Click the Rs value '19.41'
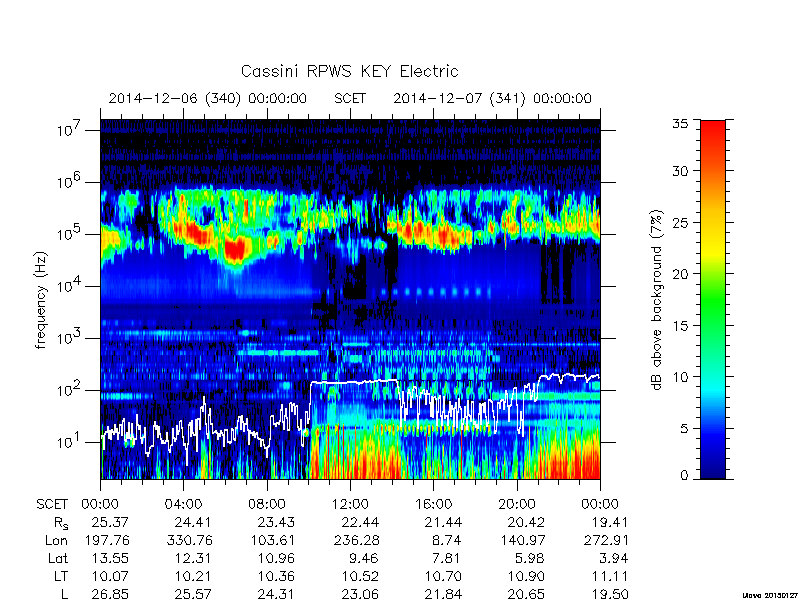Viewport: 800px width, 600px height. coord(609,522)
